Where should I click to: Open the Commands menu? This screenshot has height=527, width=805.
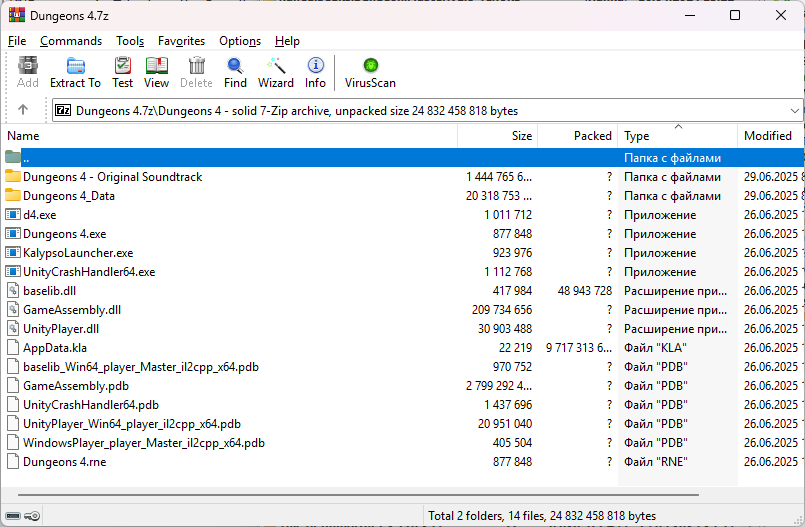point(71,41)
